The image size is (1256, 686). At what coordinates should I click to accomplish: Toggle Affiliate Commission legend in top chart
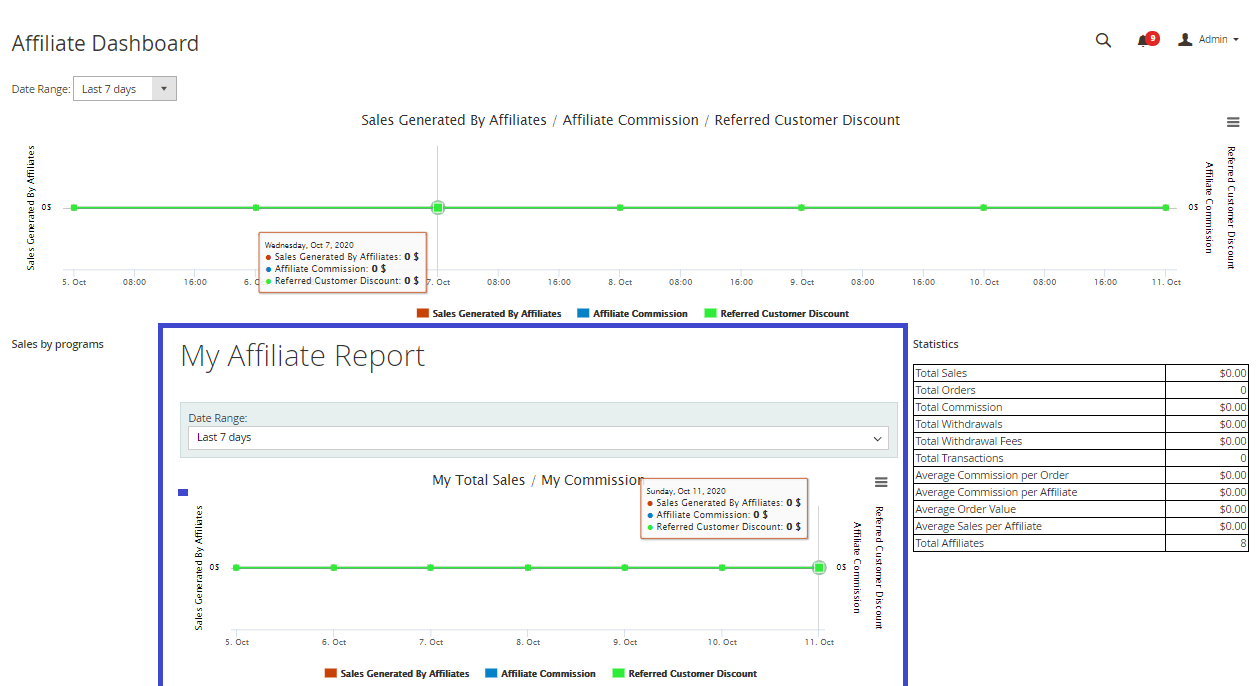click(x=632, y=314)
